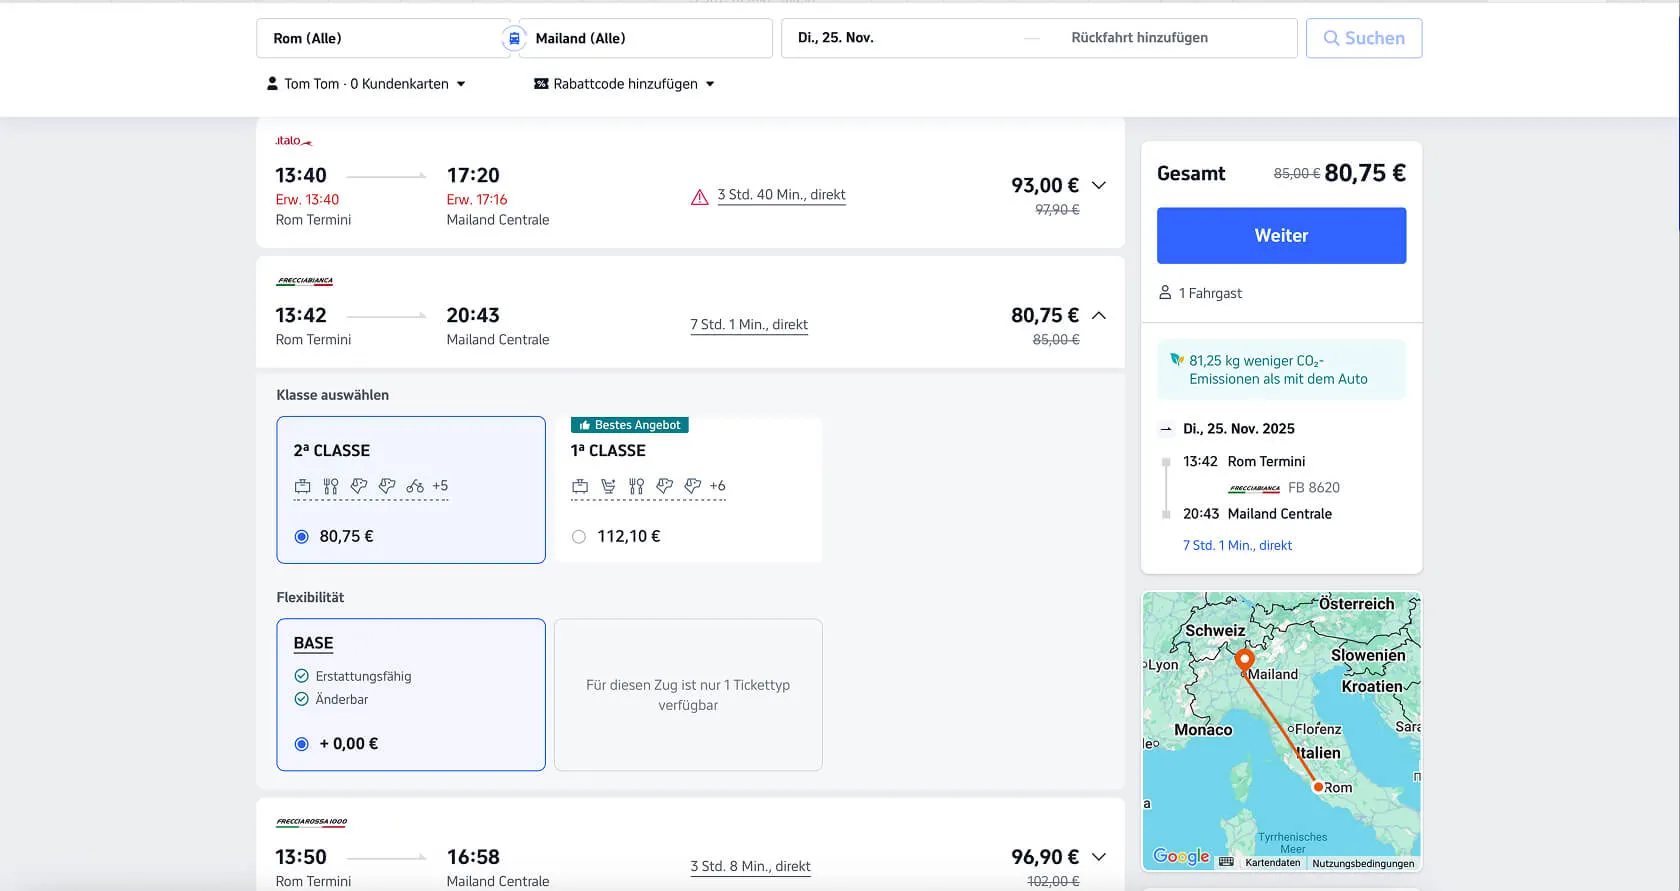Click the seat icon under 1ª CLASSE
Screen dimensions: 1680x891
(x=608, y=486)
